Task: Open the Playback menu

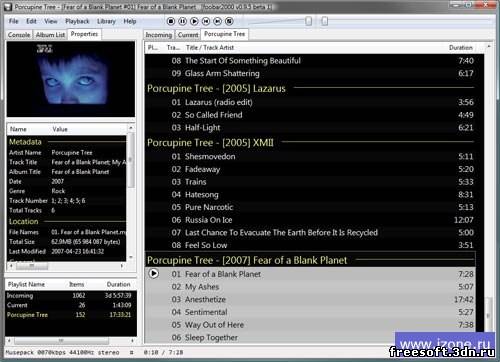Action: pyautogui.click(x=77, y=21)
